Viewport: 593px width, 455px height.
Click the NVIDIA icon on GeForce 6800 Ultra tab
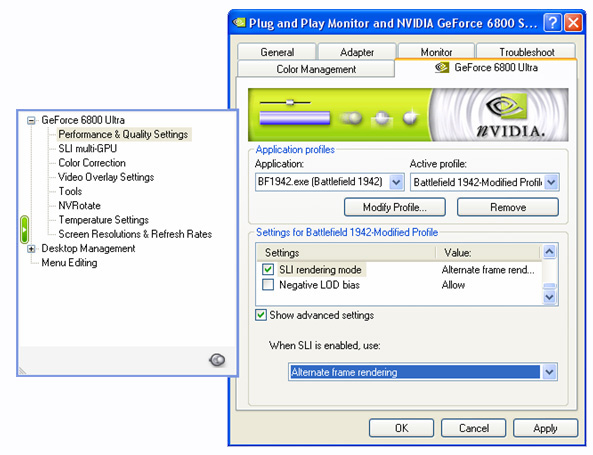(x=442, y=68)
